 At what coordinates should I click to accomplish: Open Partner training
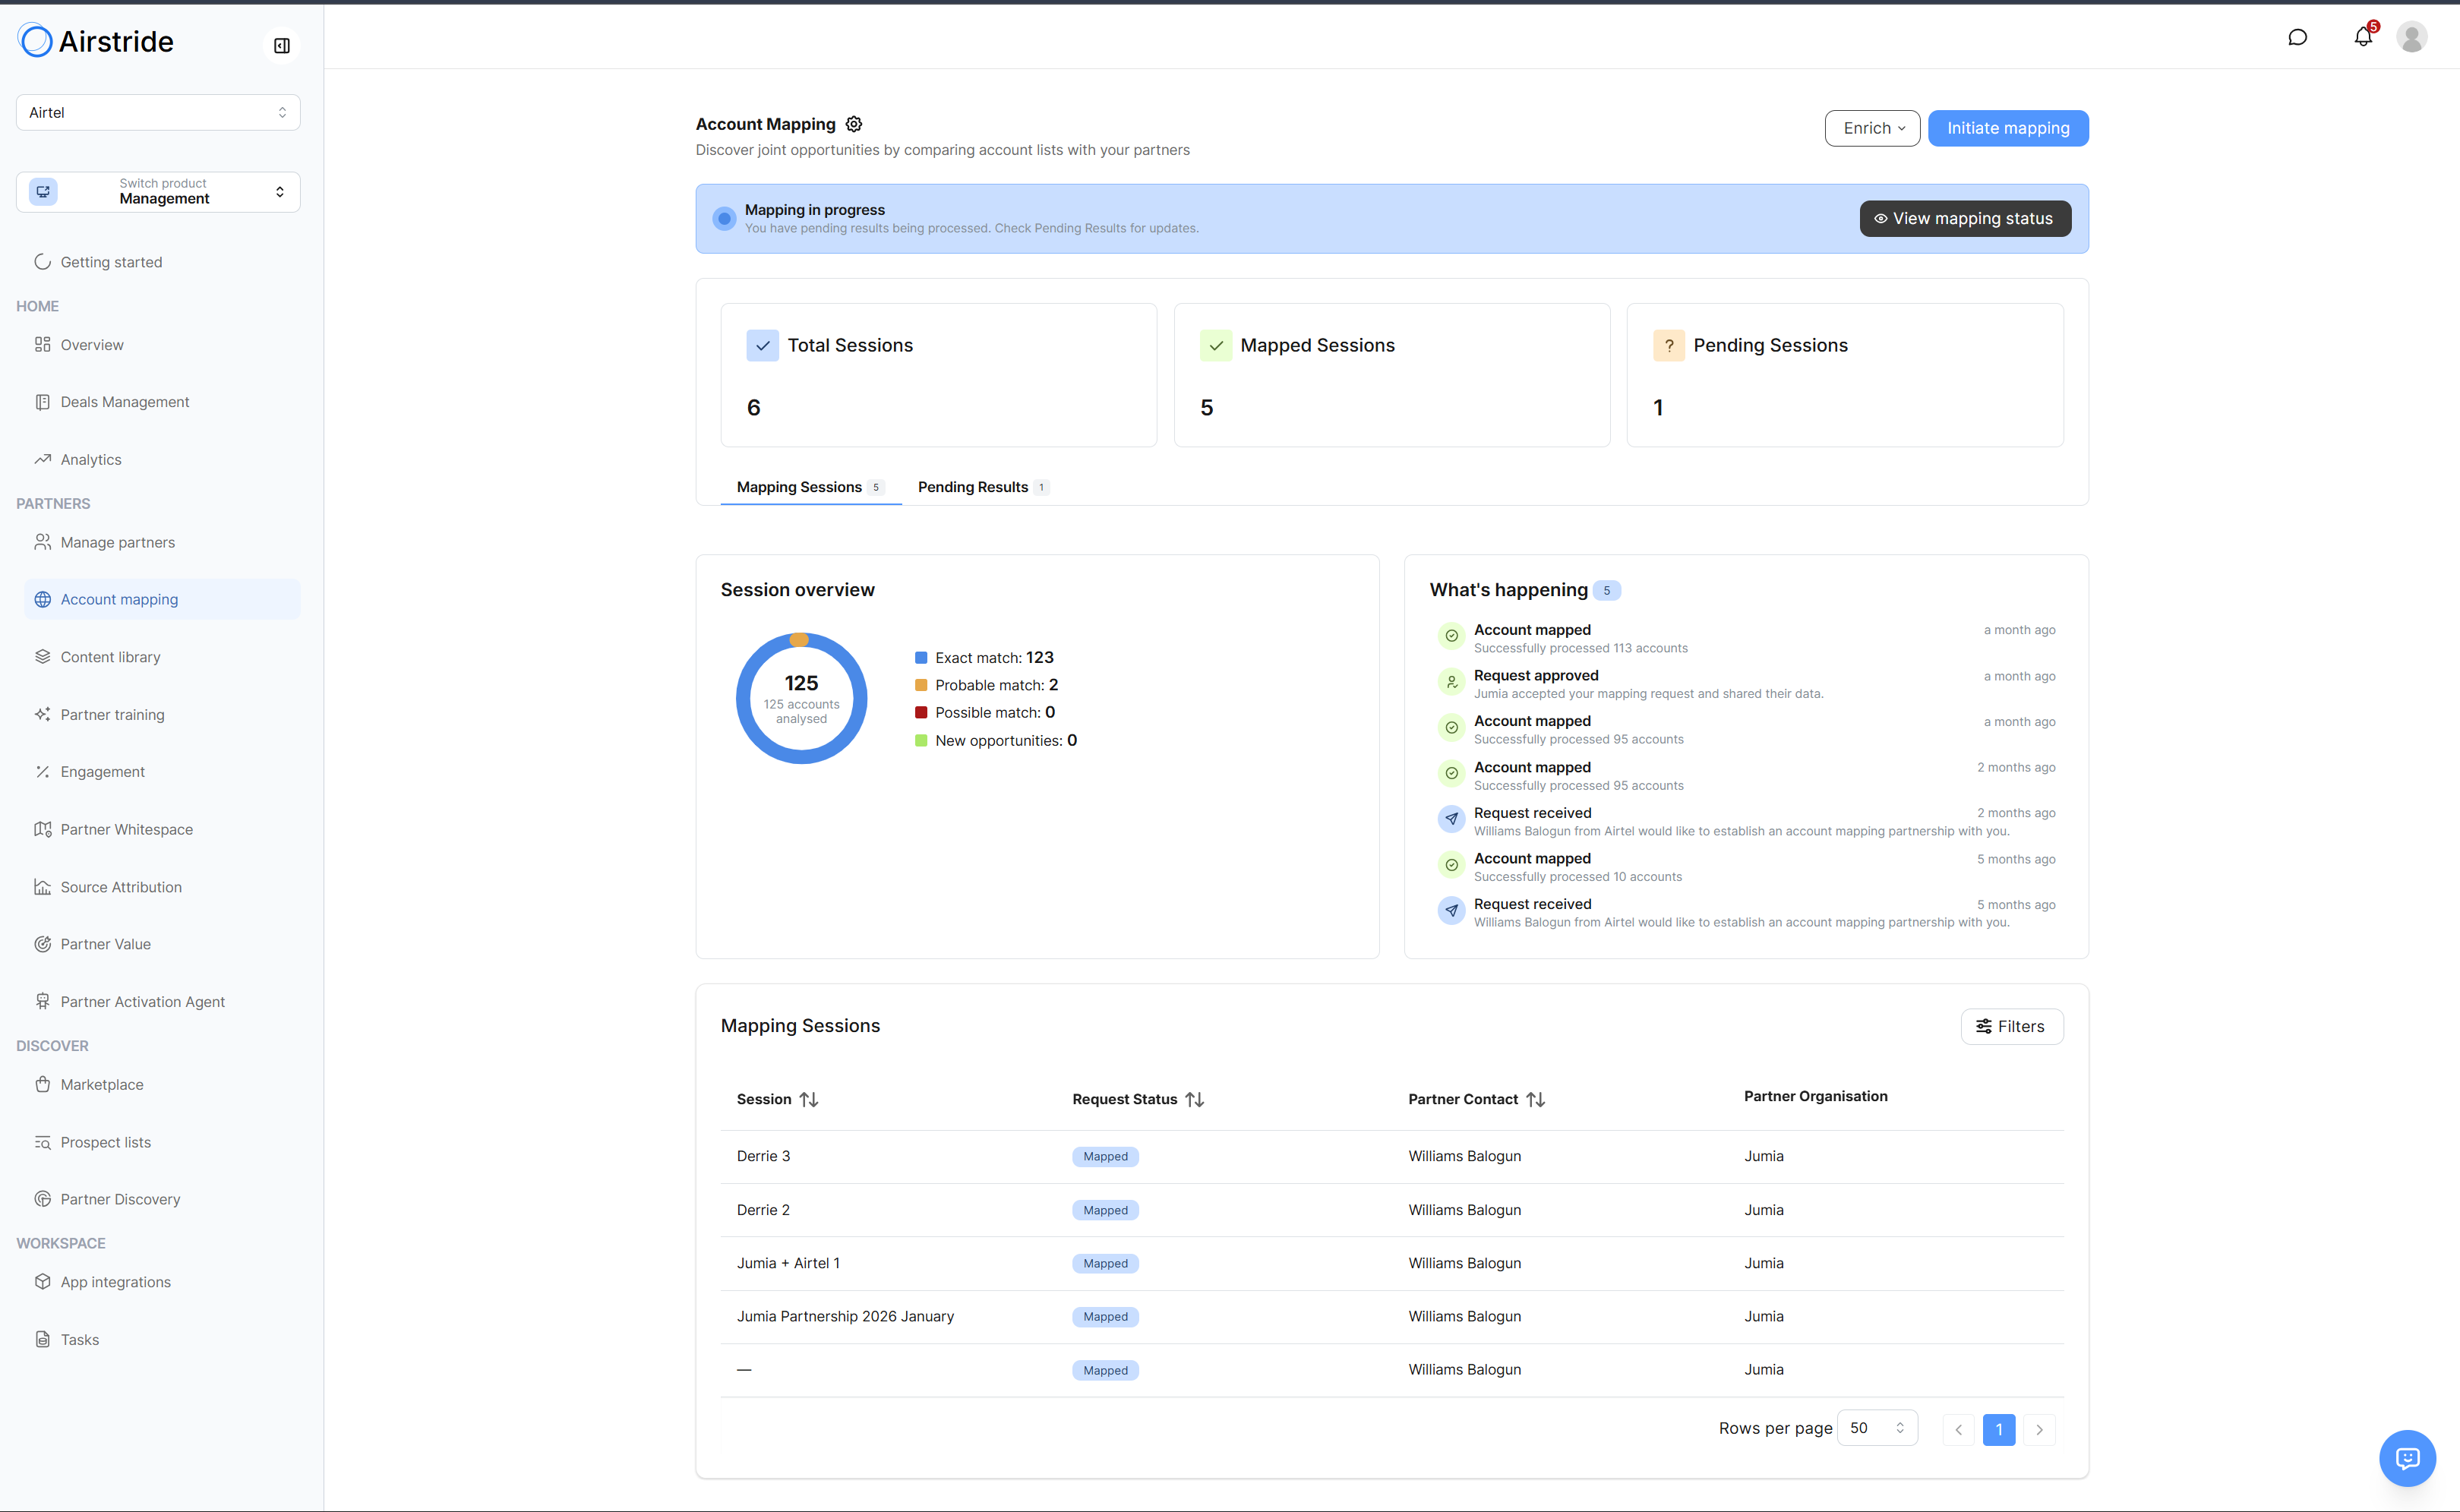162,715
